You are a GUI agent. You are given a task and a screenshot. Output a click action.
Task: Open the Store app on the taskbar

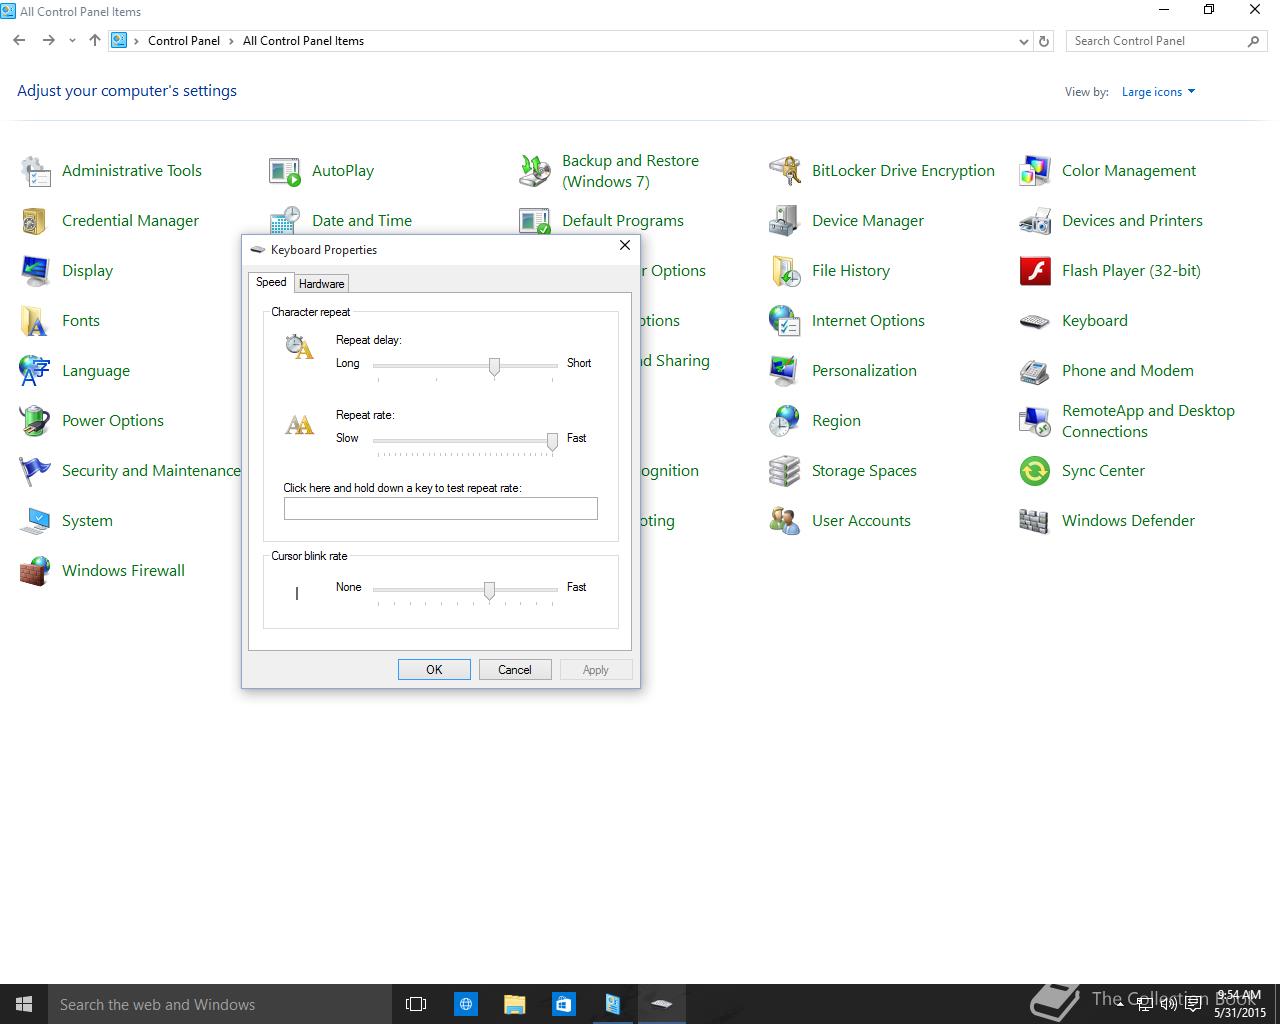click(x=563, y=1004)
